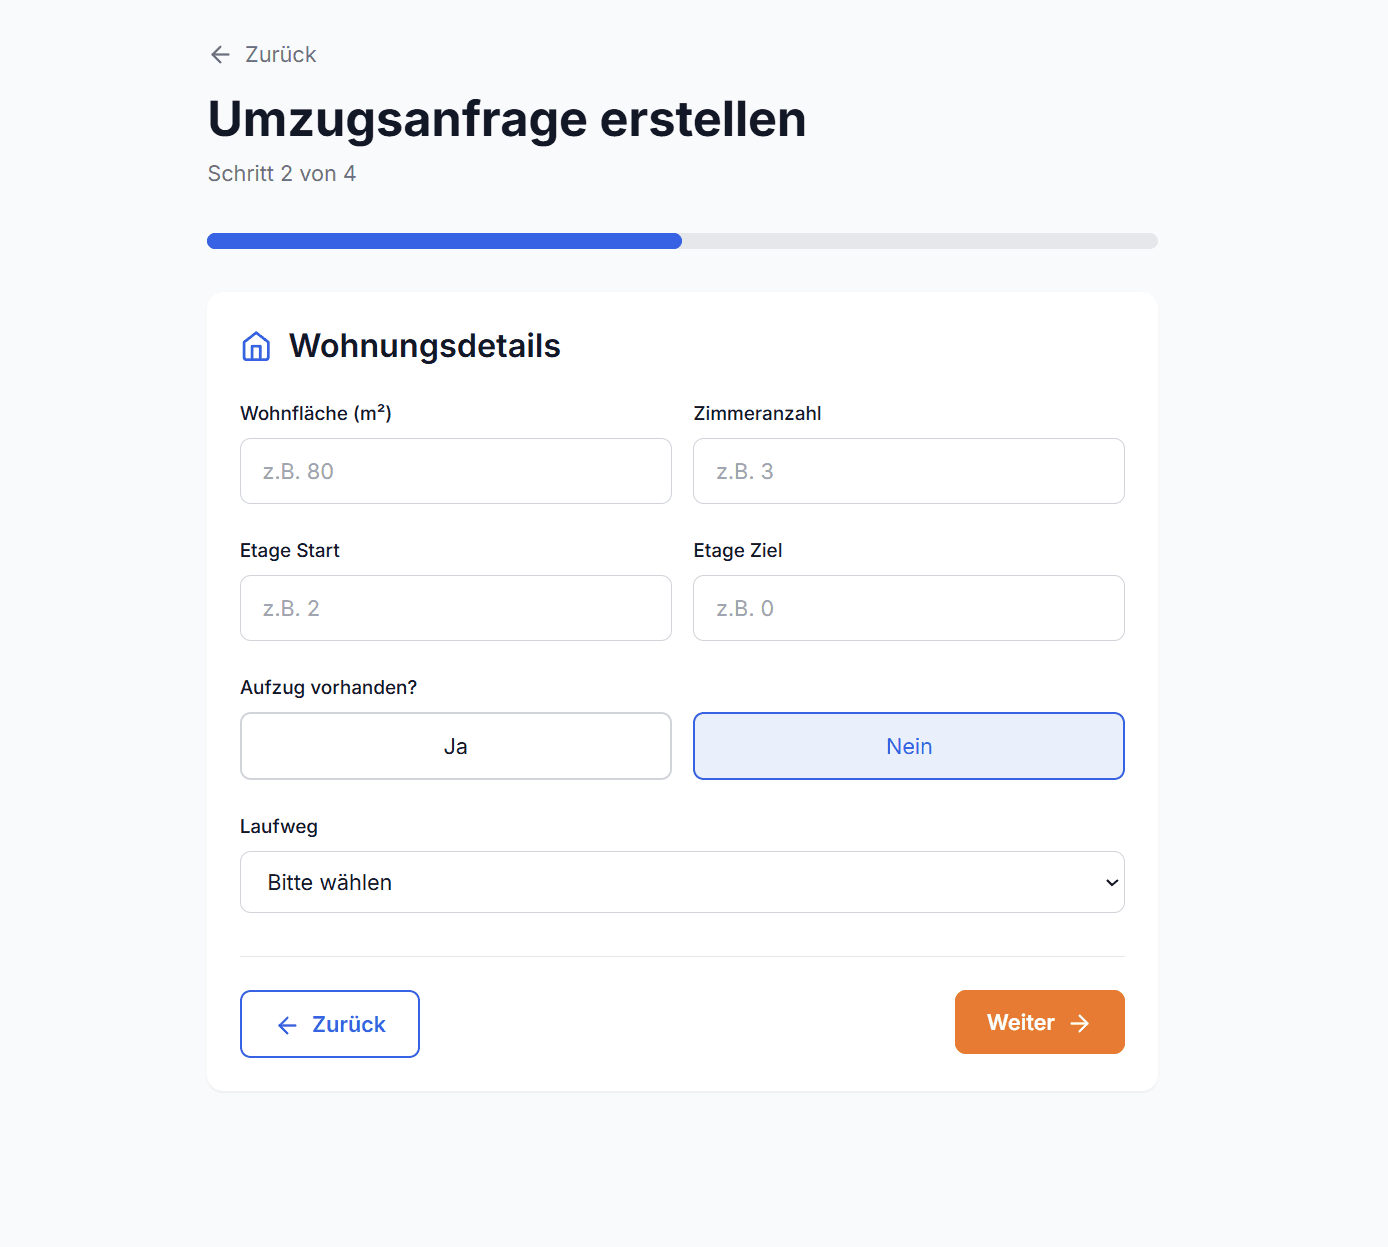The width and height of the screenshot is (1388, 1247).
Task: Open the Laufweg dropdown
Action: pos(681,882)
